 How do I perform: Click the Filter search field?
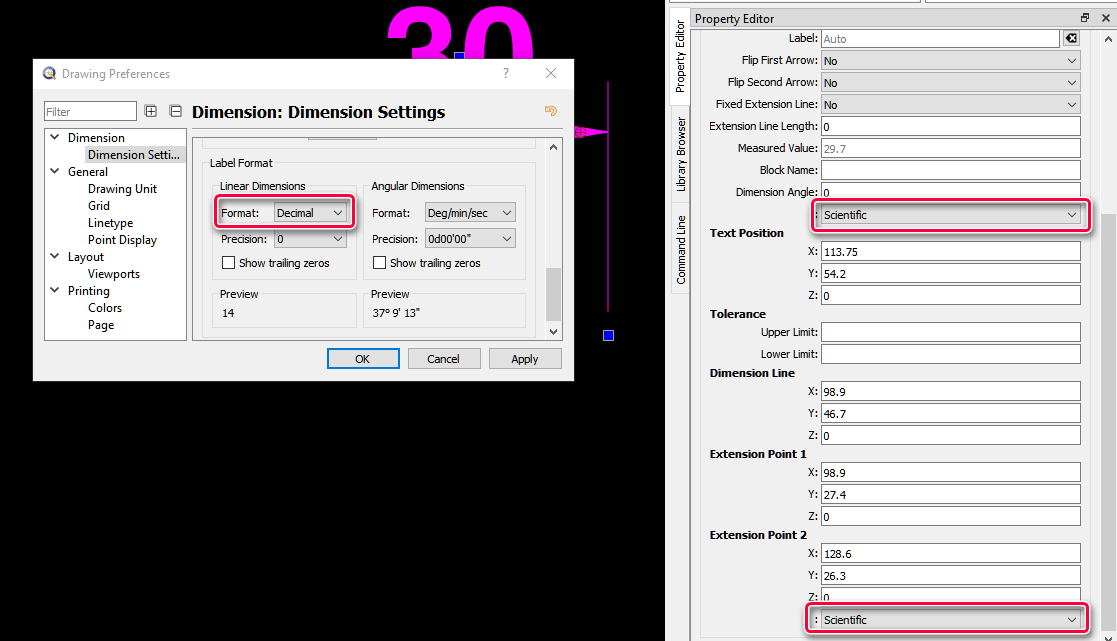pos(90,111)
